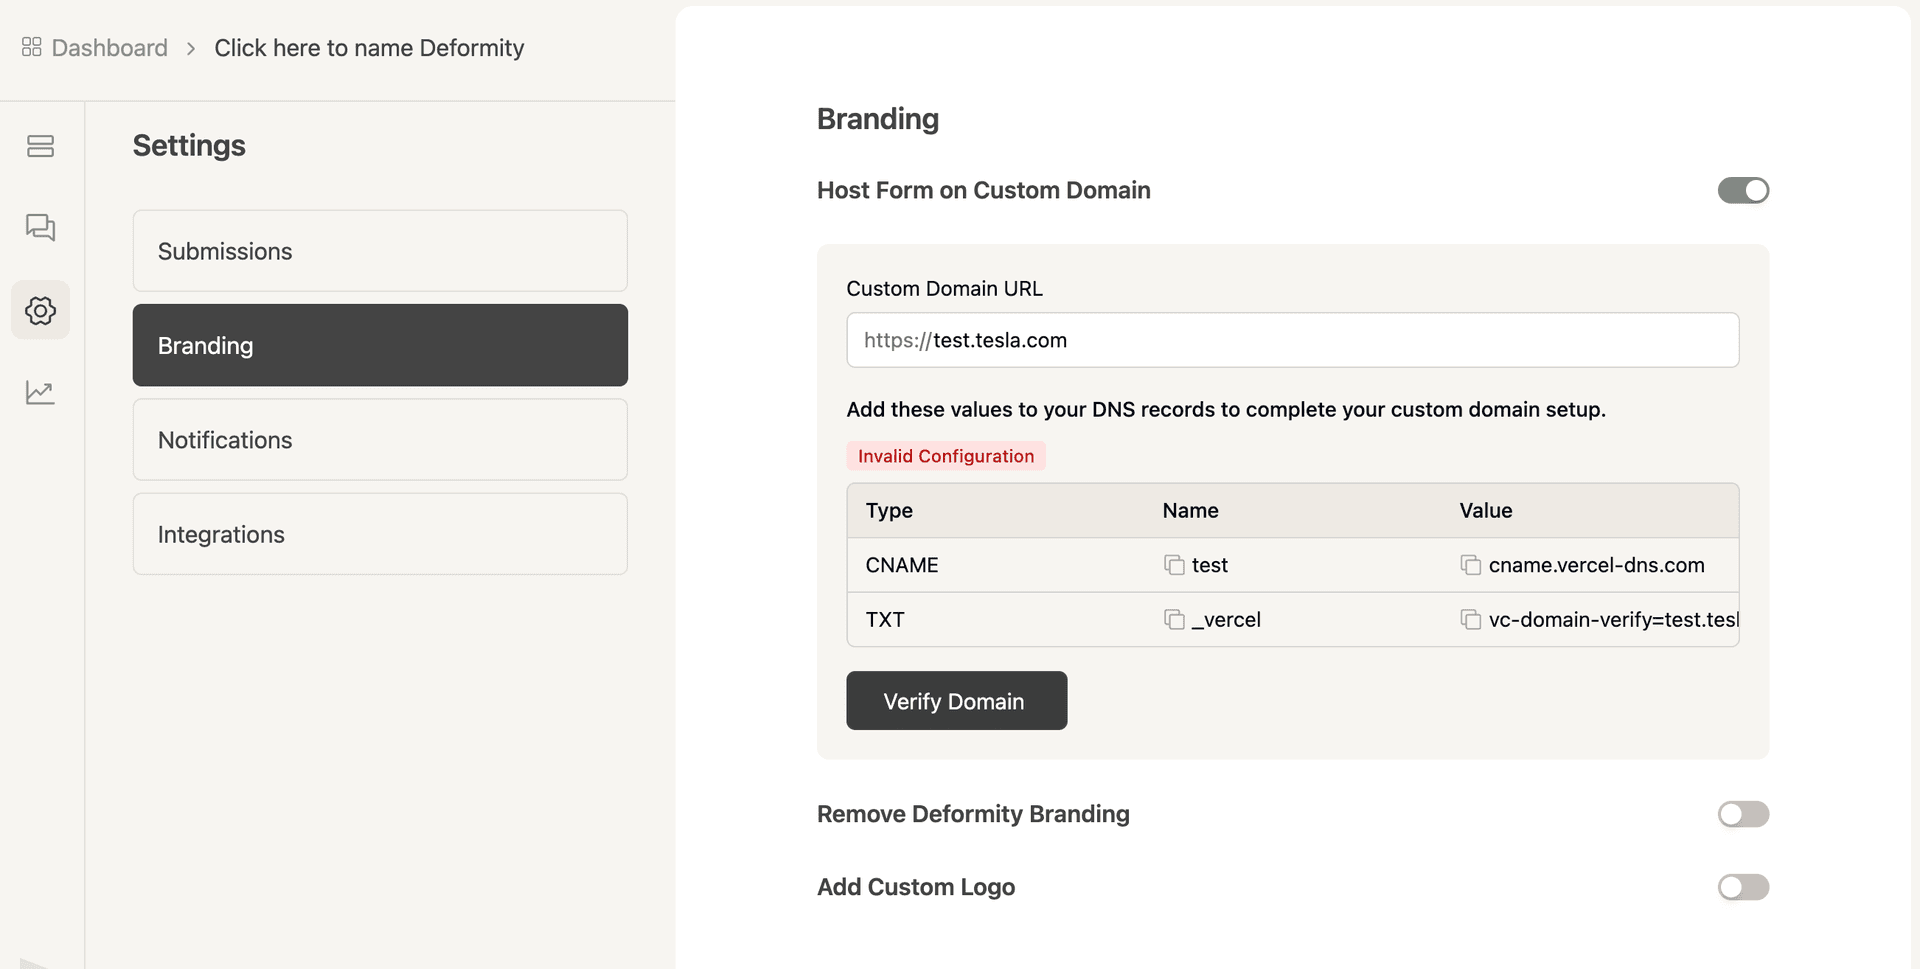This screenshot has height=969, width=1920.
Task: Click the grid icon beside Dashboard breadcrumb
Action: [x=29, y=47]
